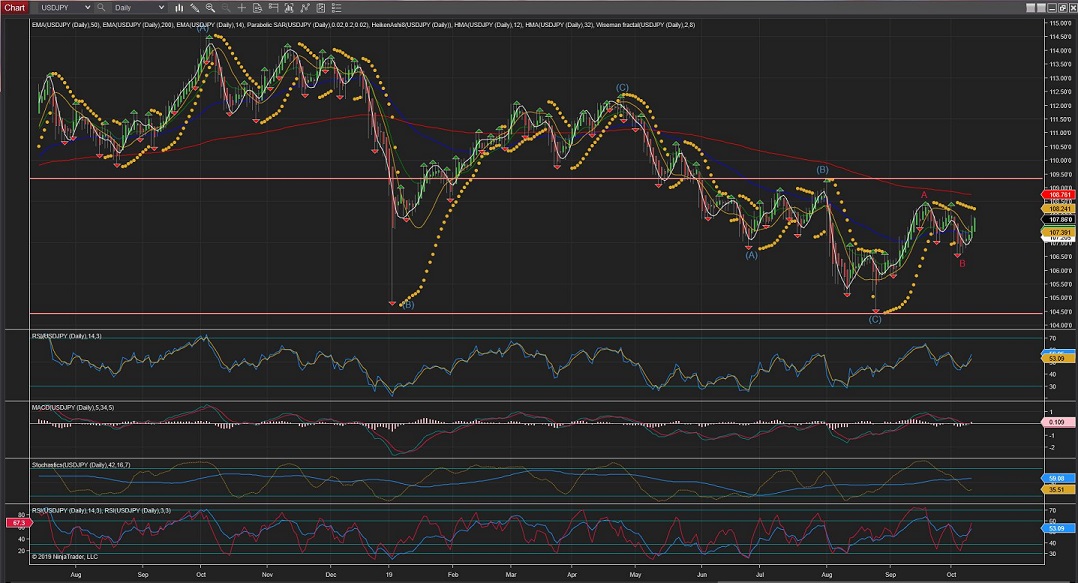
Task: Open the chart style bars icon
Action: point(177,7)
